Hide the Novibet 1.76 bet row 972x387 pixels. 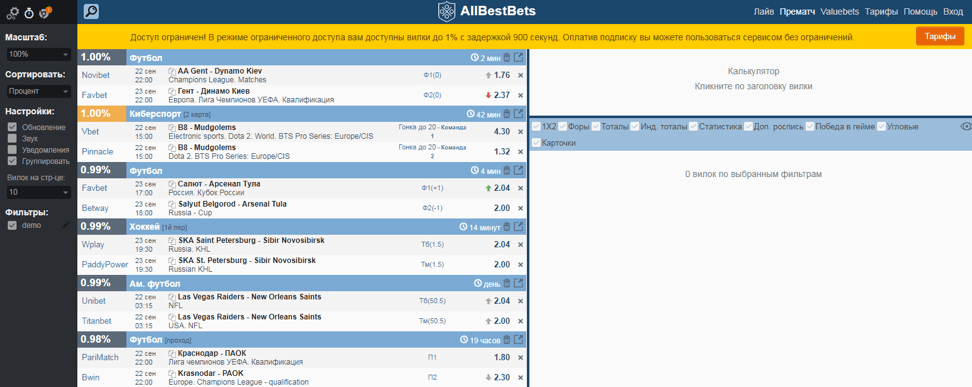point(520,76)
